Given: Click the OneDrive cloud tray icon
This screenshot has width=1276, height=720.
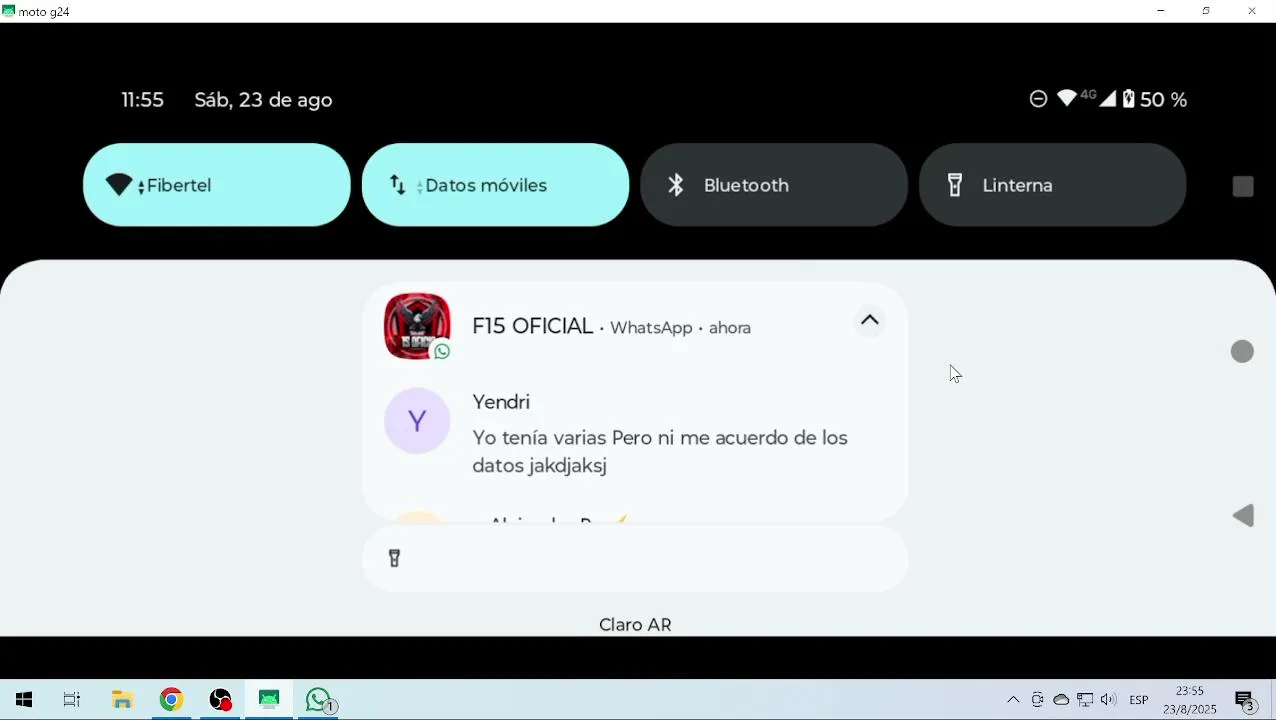Looking at the screenshot, I should pos(1061,700).
